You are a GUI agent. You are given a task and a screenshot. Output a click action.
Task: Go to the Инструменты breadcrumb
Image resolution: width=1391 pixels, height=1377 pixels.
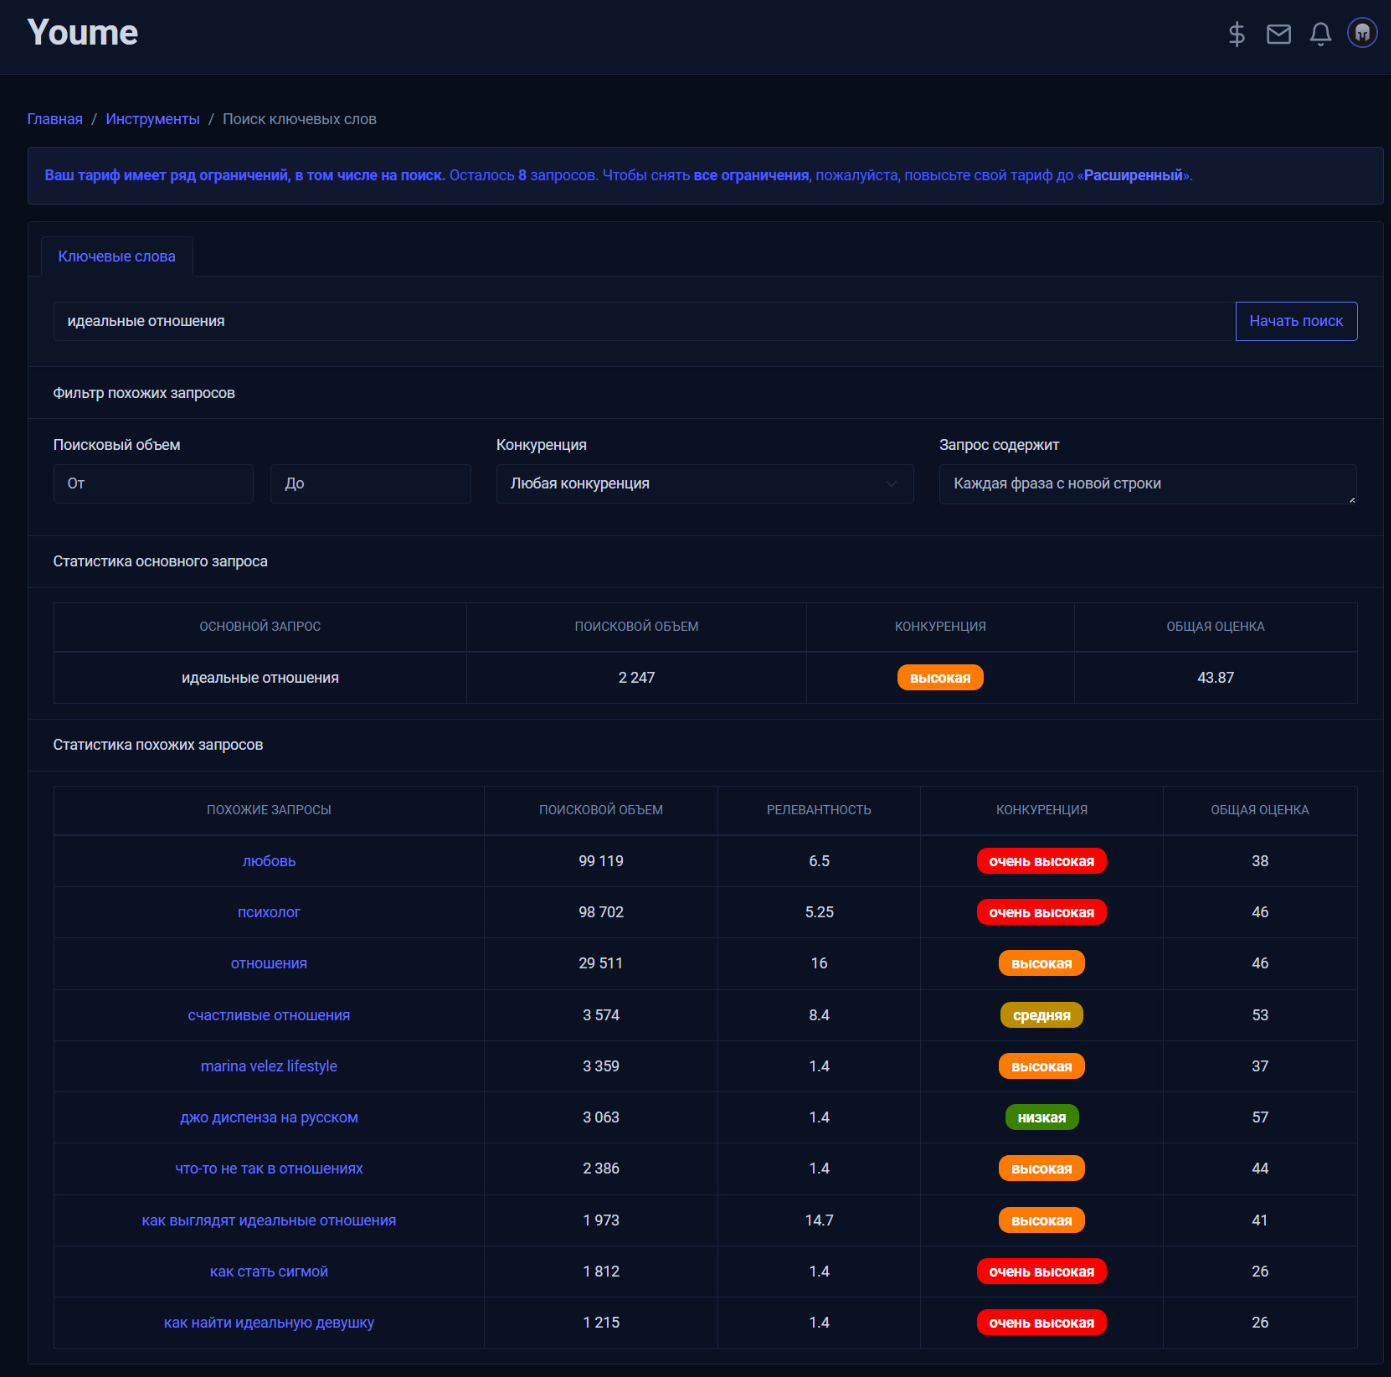click(x=153, y=119)
